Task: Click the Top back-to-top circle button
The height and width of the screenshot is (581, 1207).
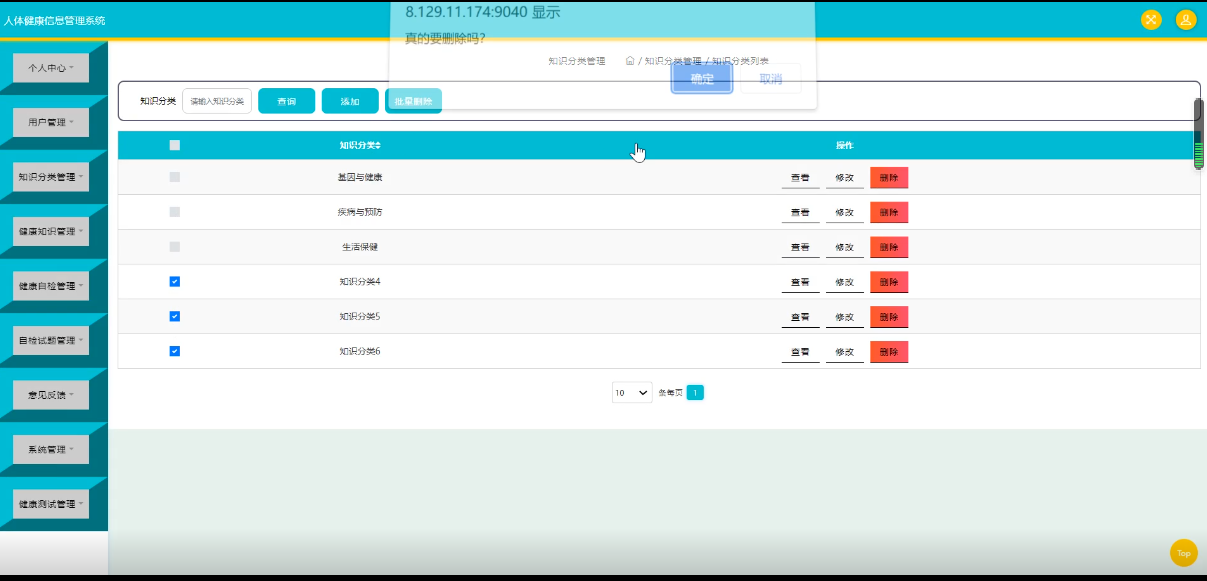Action: [1183, 552]
